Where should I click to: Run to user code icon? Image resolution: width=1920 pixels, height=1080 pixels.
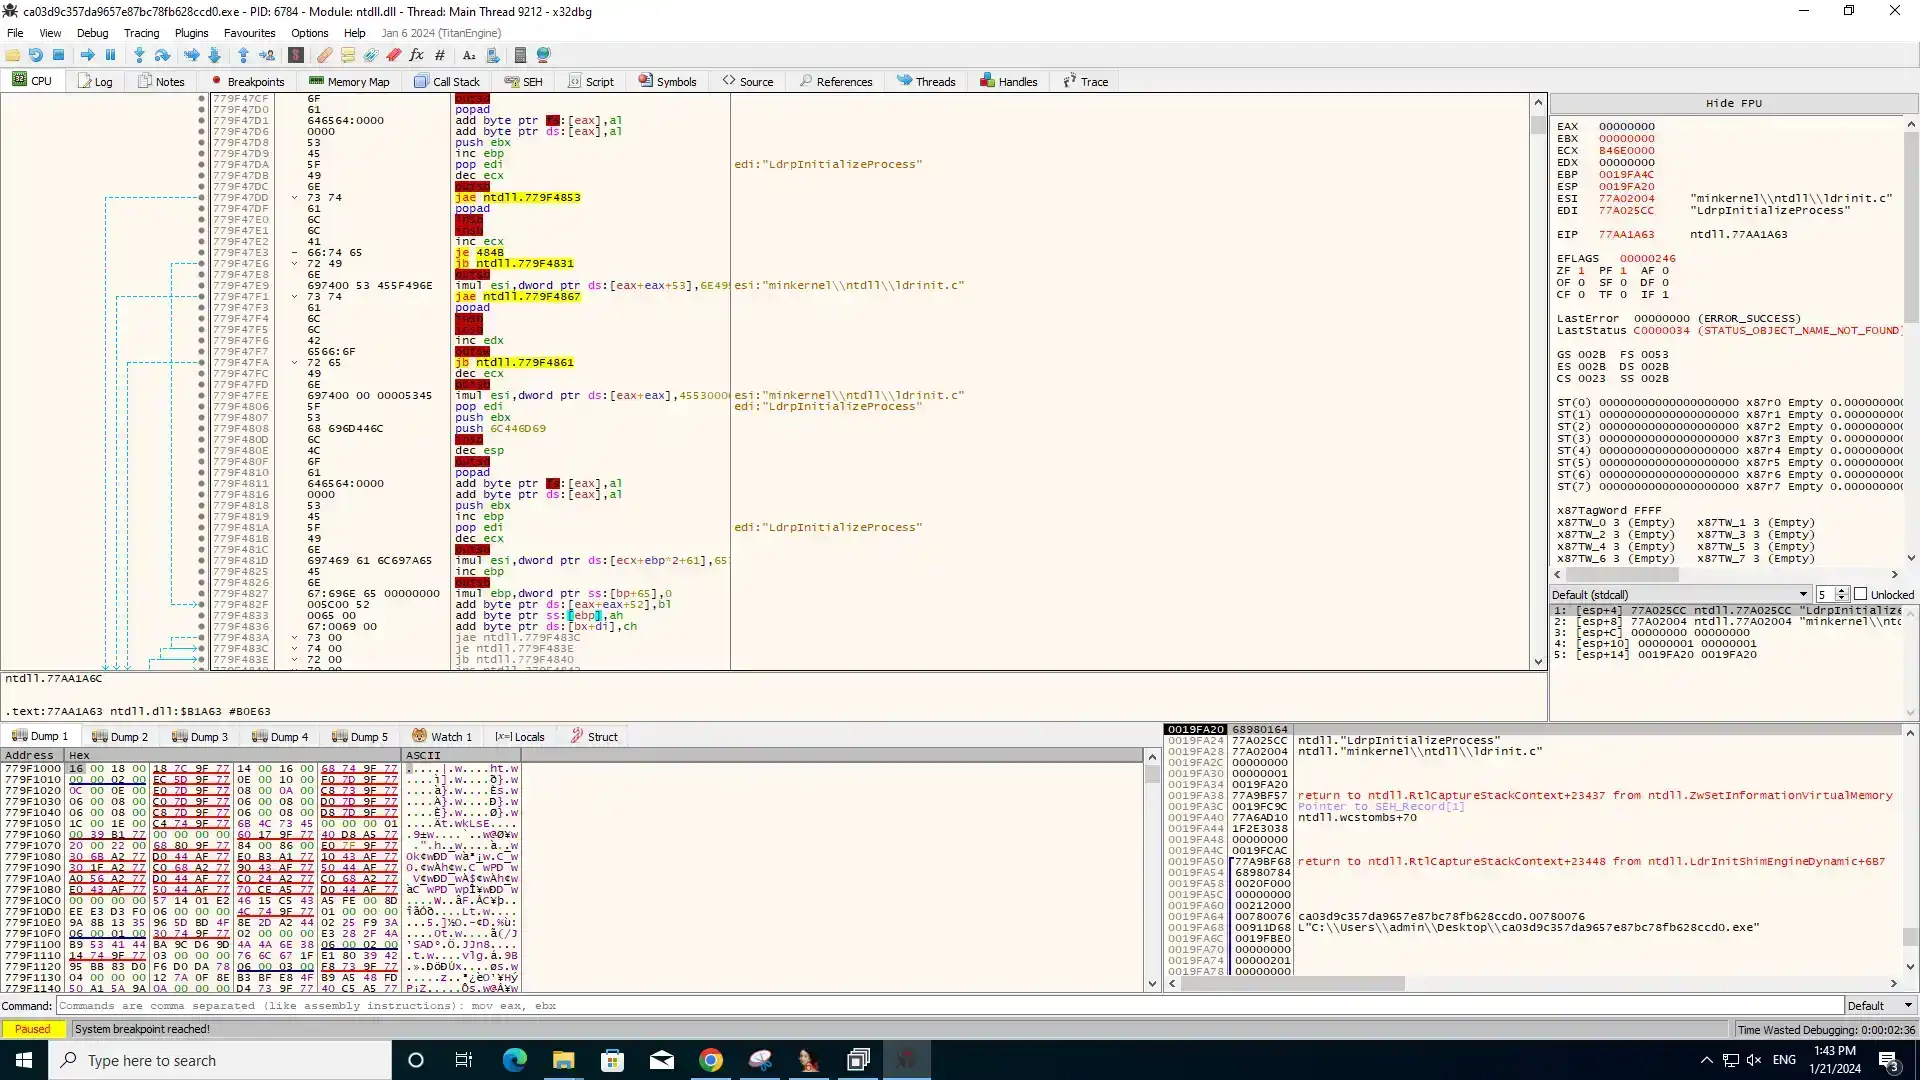(x=267, y=55)
